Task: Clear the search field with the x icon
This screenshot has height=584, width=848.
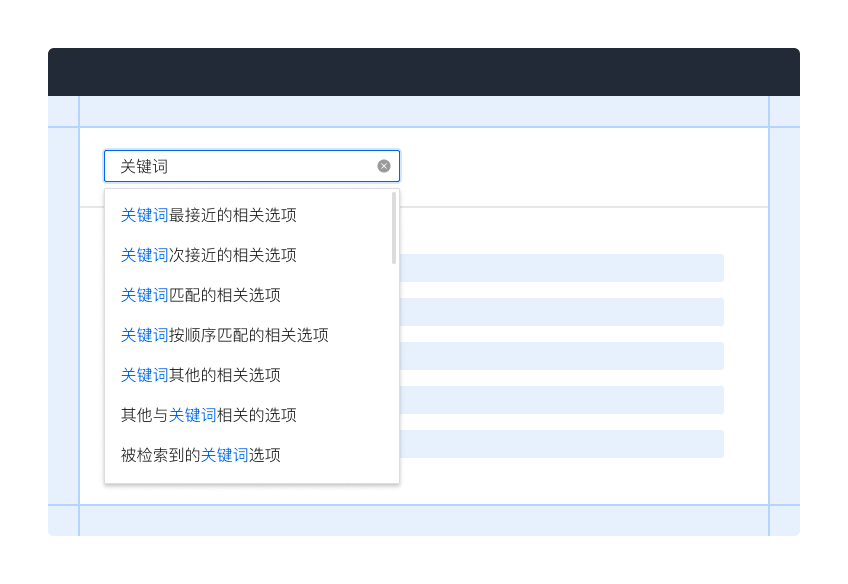Action: point(384,166)
